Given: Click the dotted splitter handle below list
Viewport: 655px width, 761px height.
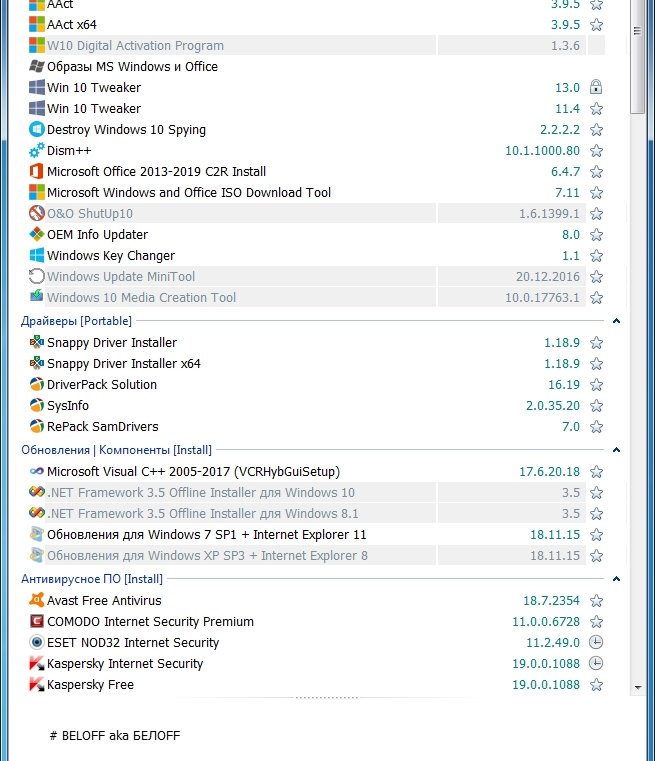Looking at the screenshot, I should coord(326,697).
